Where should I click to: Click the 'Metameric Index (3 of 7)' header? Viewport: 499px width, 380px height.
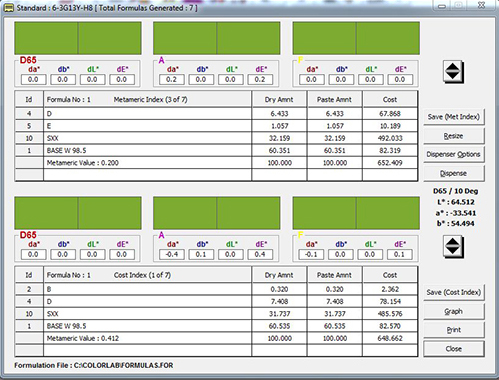coord(150,100)
